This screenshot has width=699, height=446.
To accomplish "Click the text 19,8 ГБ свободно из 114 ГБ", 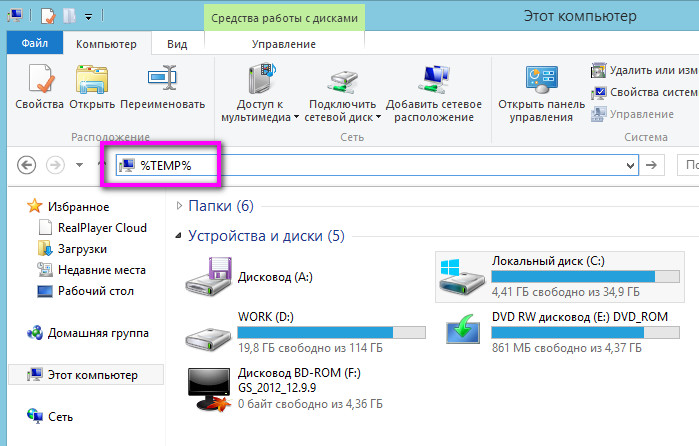I will click(310, 347).
